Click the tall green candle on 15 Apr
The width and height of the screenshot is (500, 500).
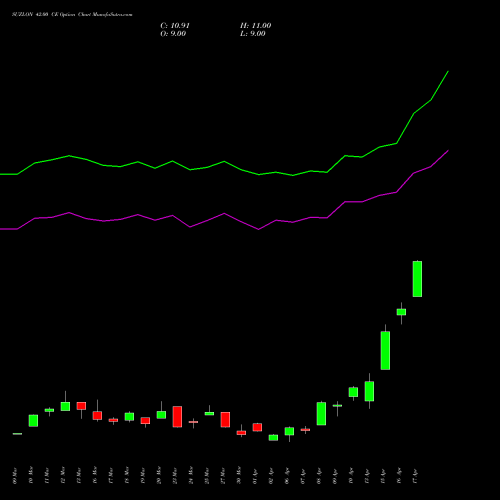[385, 350]
